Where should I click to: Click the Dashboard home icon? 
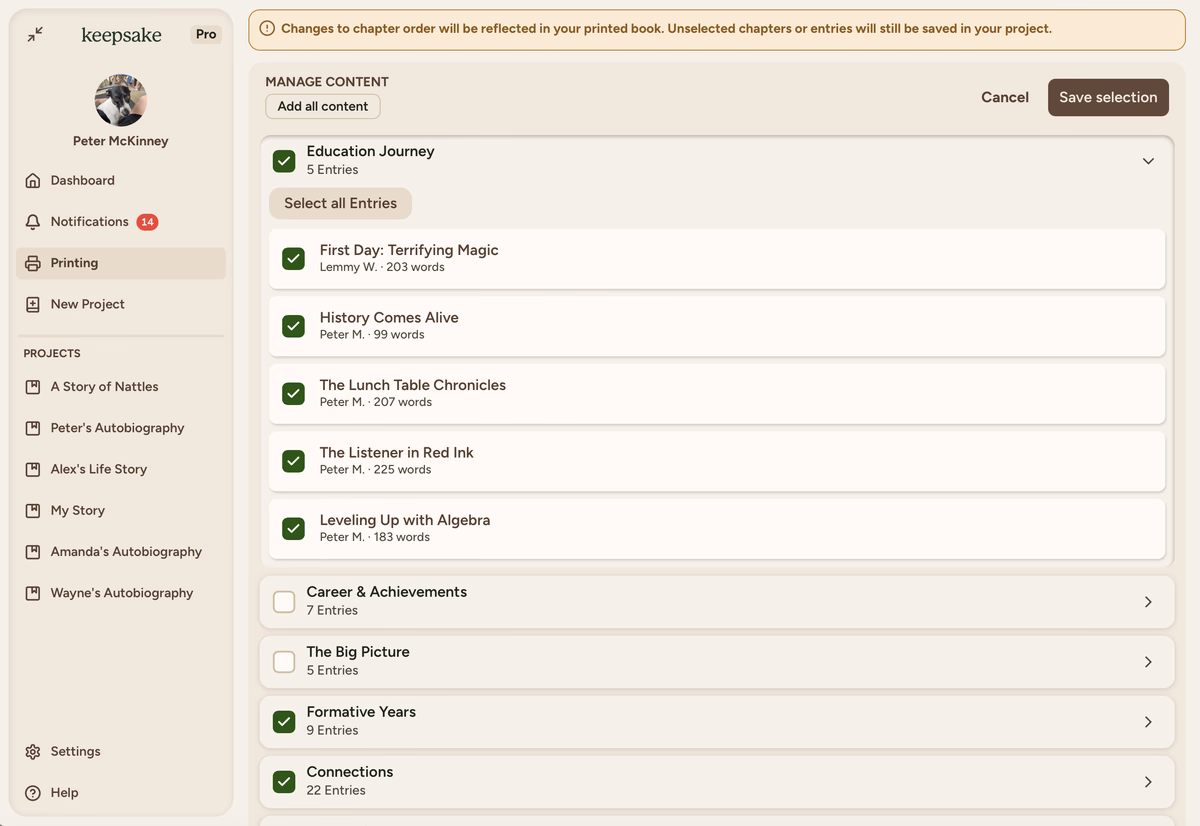coord(33,181)
